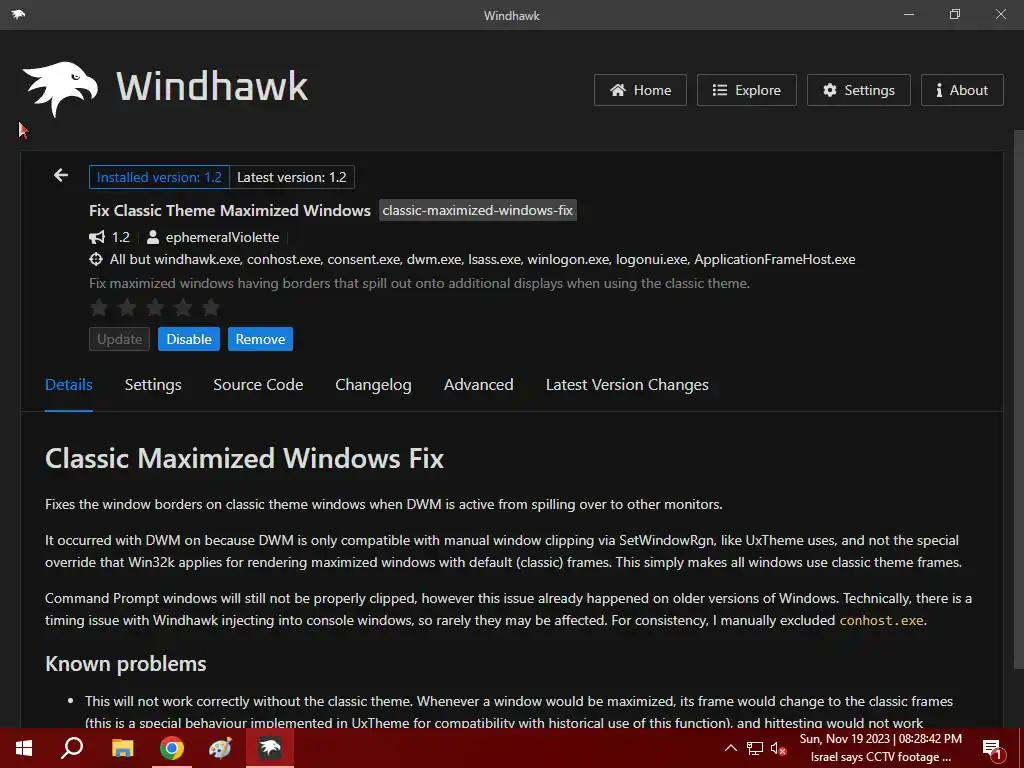Select the Installed version 1.2 option
This screenshot has width=1024, height=768.
click(x=159, y=177)
